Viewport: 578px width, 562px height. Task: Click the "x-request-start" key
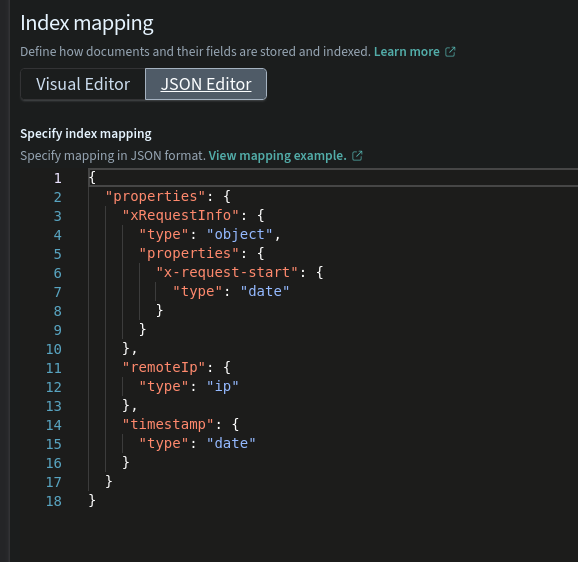pos(227,272)
